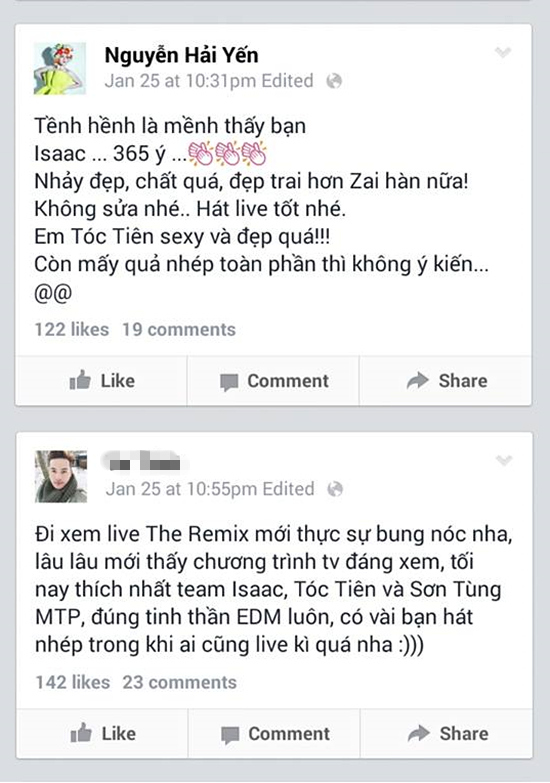Tap the Share arrow icon on first post
The height and width of the screenshot is (783, 550).
[x=418, y=381]
